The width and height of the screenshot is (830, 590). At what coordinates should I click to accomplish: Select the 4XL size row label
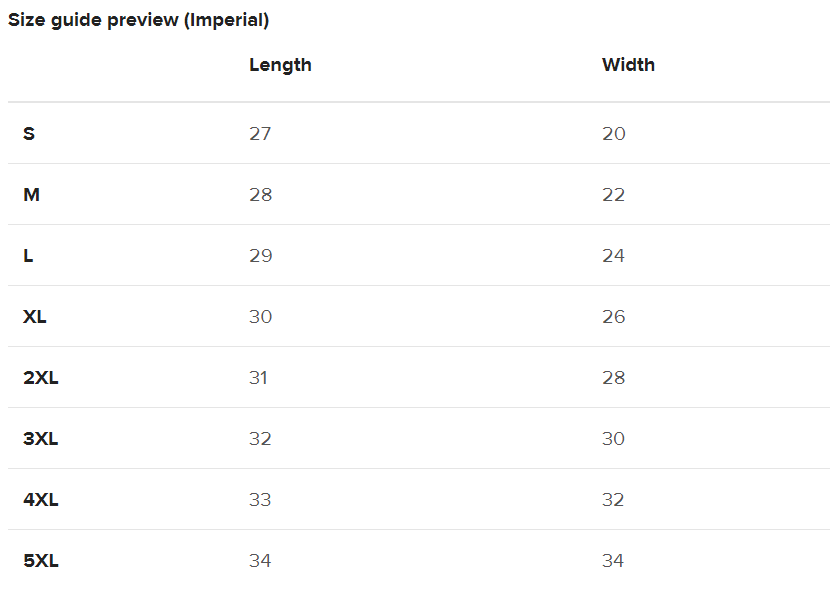coord(41,500)
